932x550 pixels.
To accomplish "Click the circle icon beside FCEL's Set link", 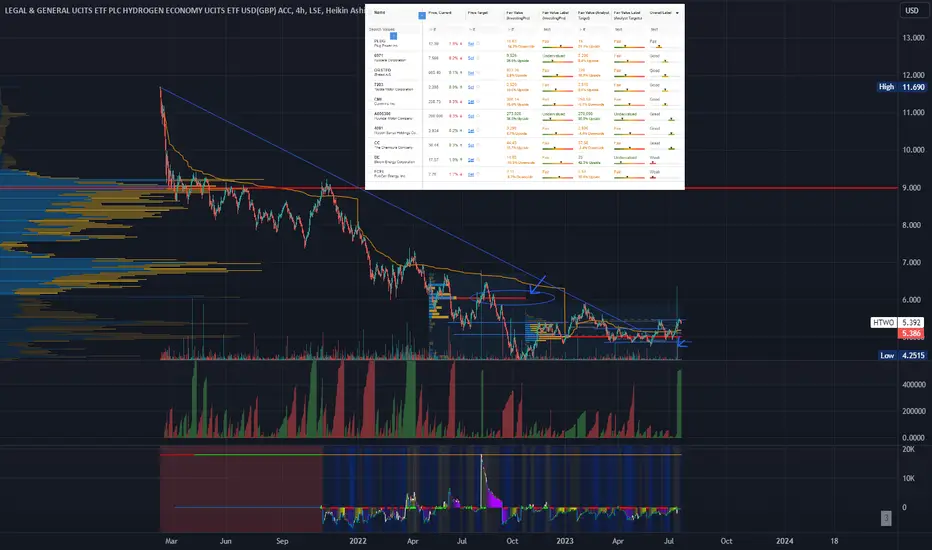I will click(x=478, y=174).
